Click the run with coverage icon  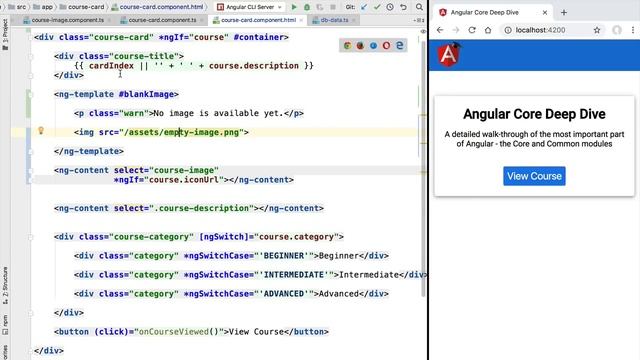[320, 7]
